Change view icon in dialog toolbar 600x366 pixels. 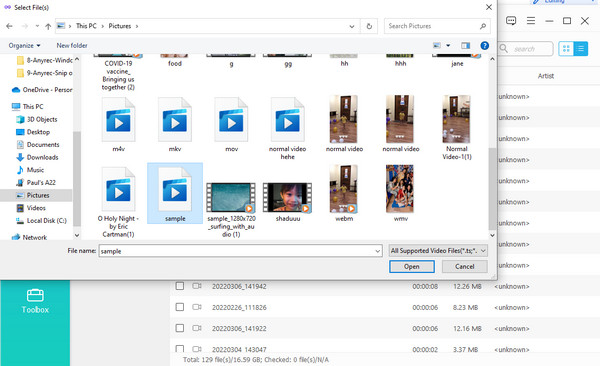437,46
